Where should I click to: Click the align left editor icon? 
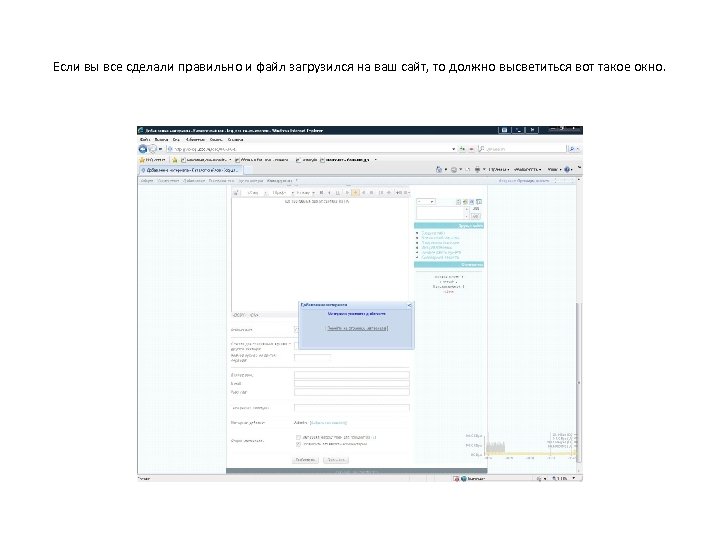pos(348,192)
